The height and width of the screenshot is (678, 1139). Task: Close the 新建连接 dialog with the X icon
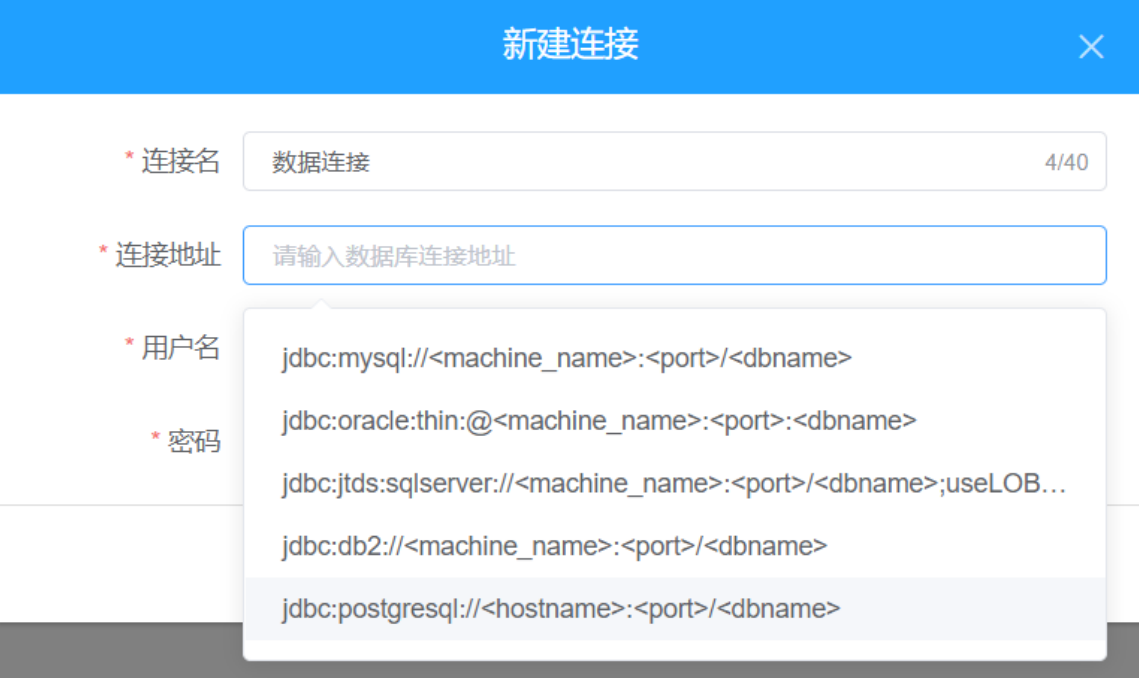1091,46
